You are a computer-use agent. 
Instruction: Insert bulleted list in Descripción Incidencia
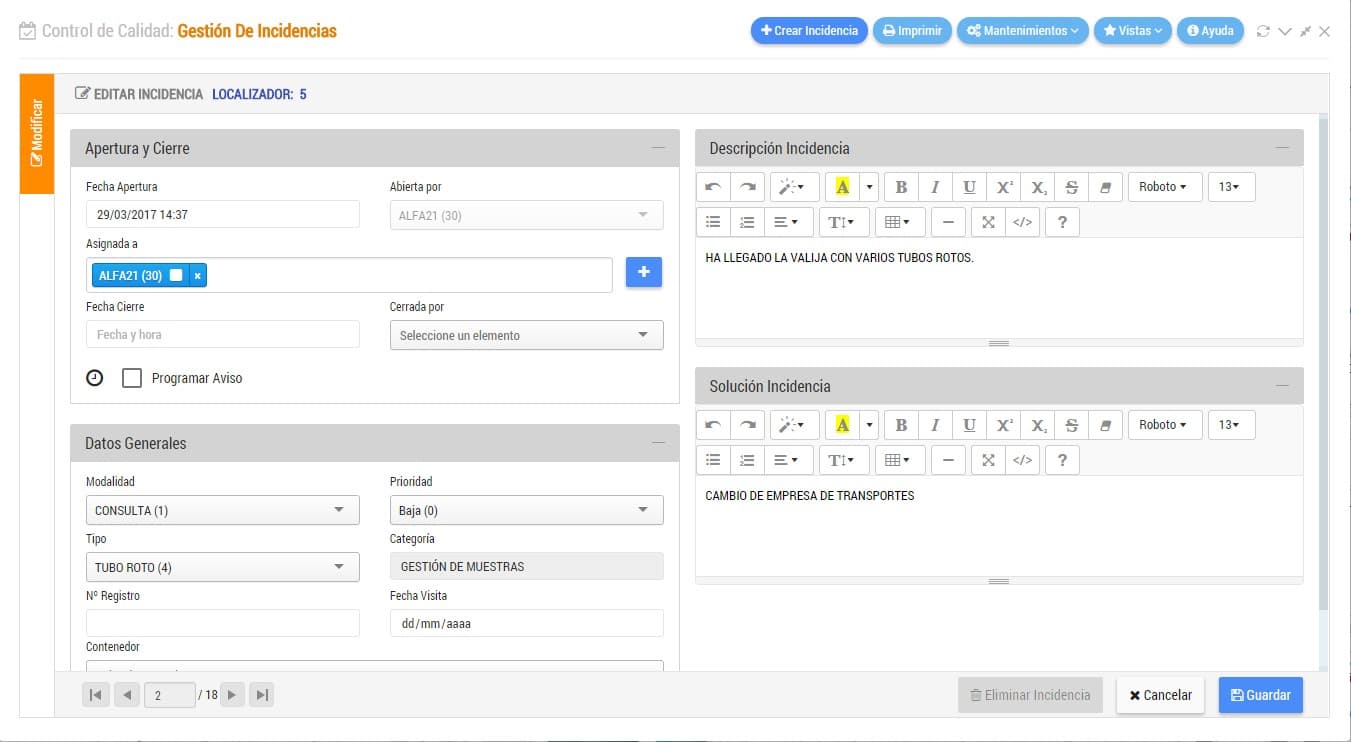pos(713,222)
